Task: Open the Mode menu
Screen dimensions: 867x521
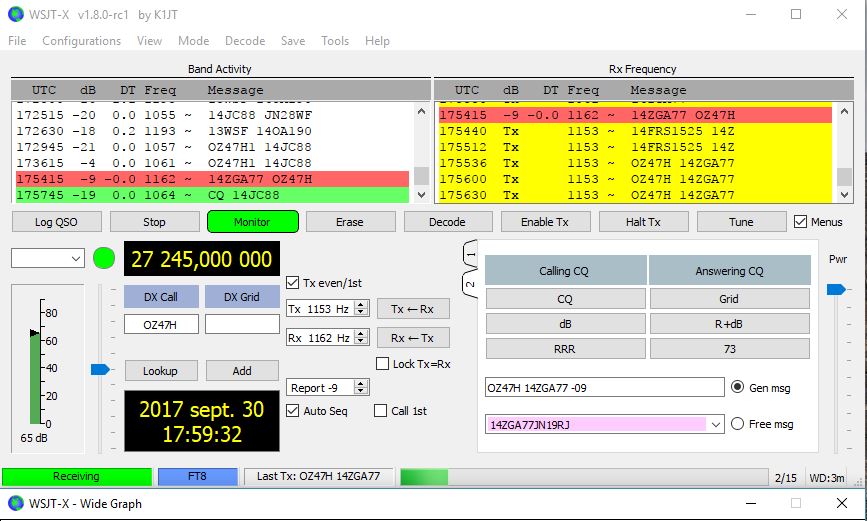Action: pos(194,41)
